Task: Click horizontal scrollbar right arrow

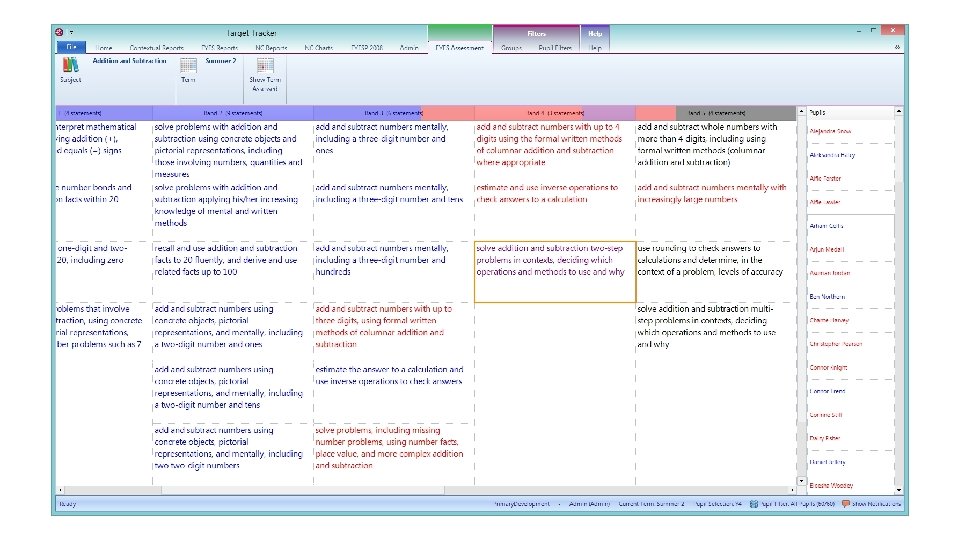Action: tap(792, 490)
